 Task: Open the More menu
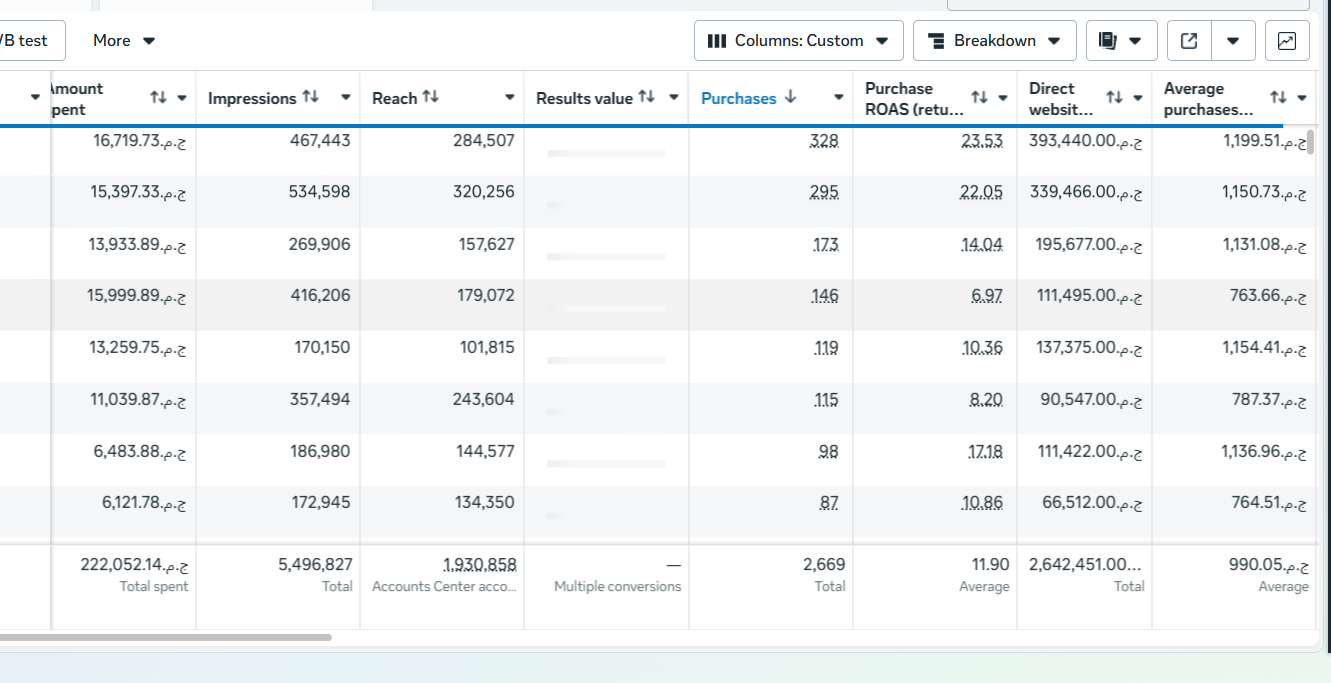pos(124,41)
